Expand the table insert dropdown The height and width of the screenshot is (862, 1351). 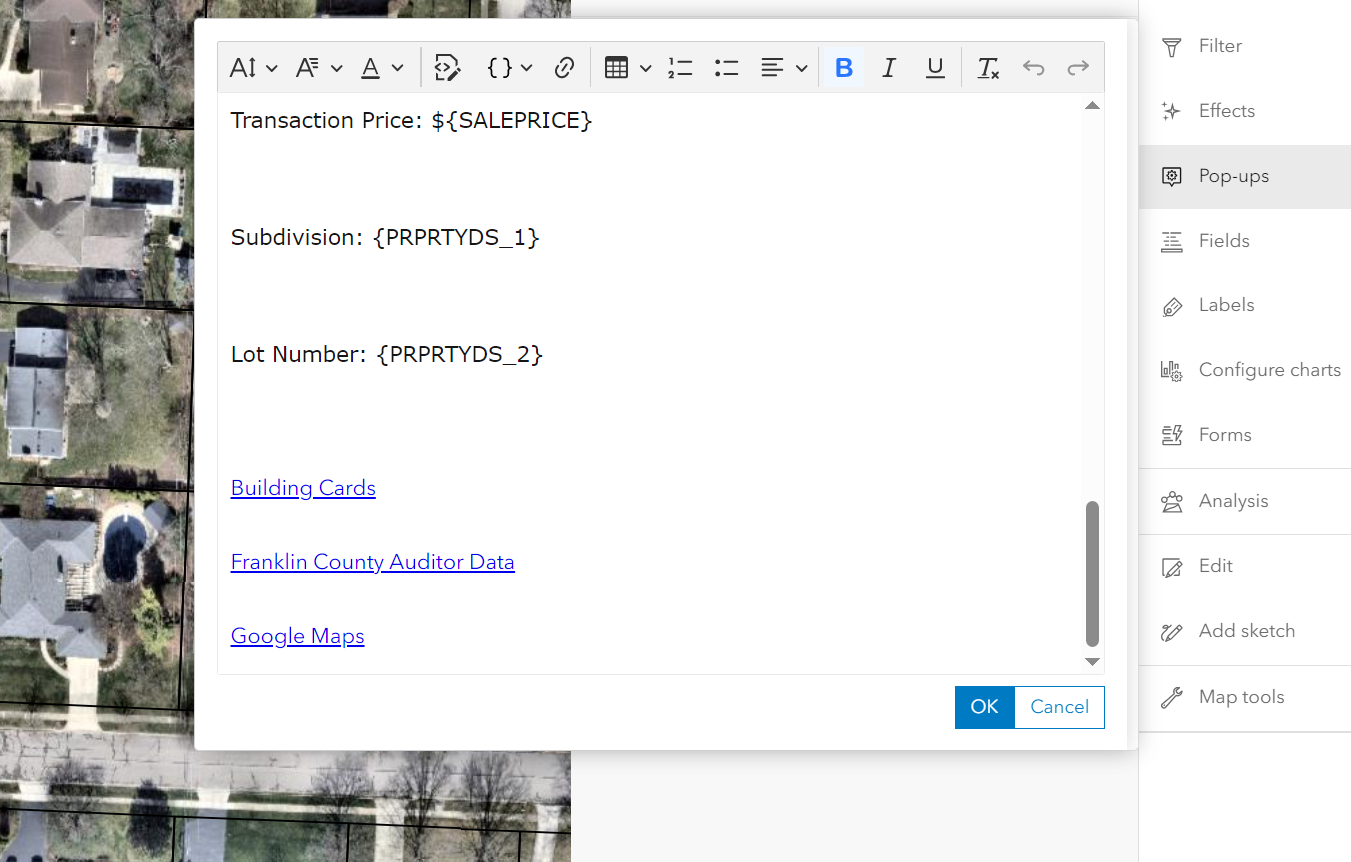coord(646,67)
